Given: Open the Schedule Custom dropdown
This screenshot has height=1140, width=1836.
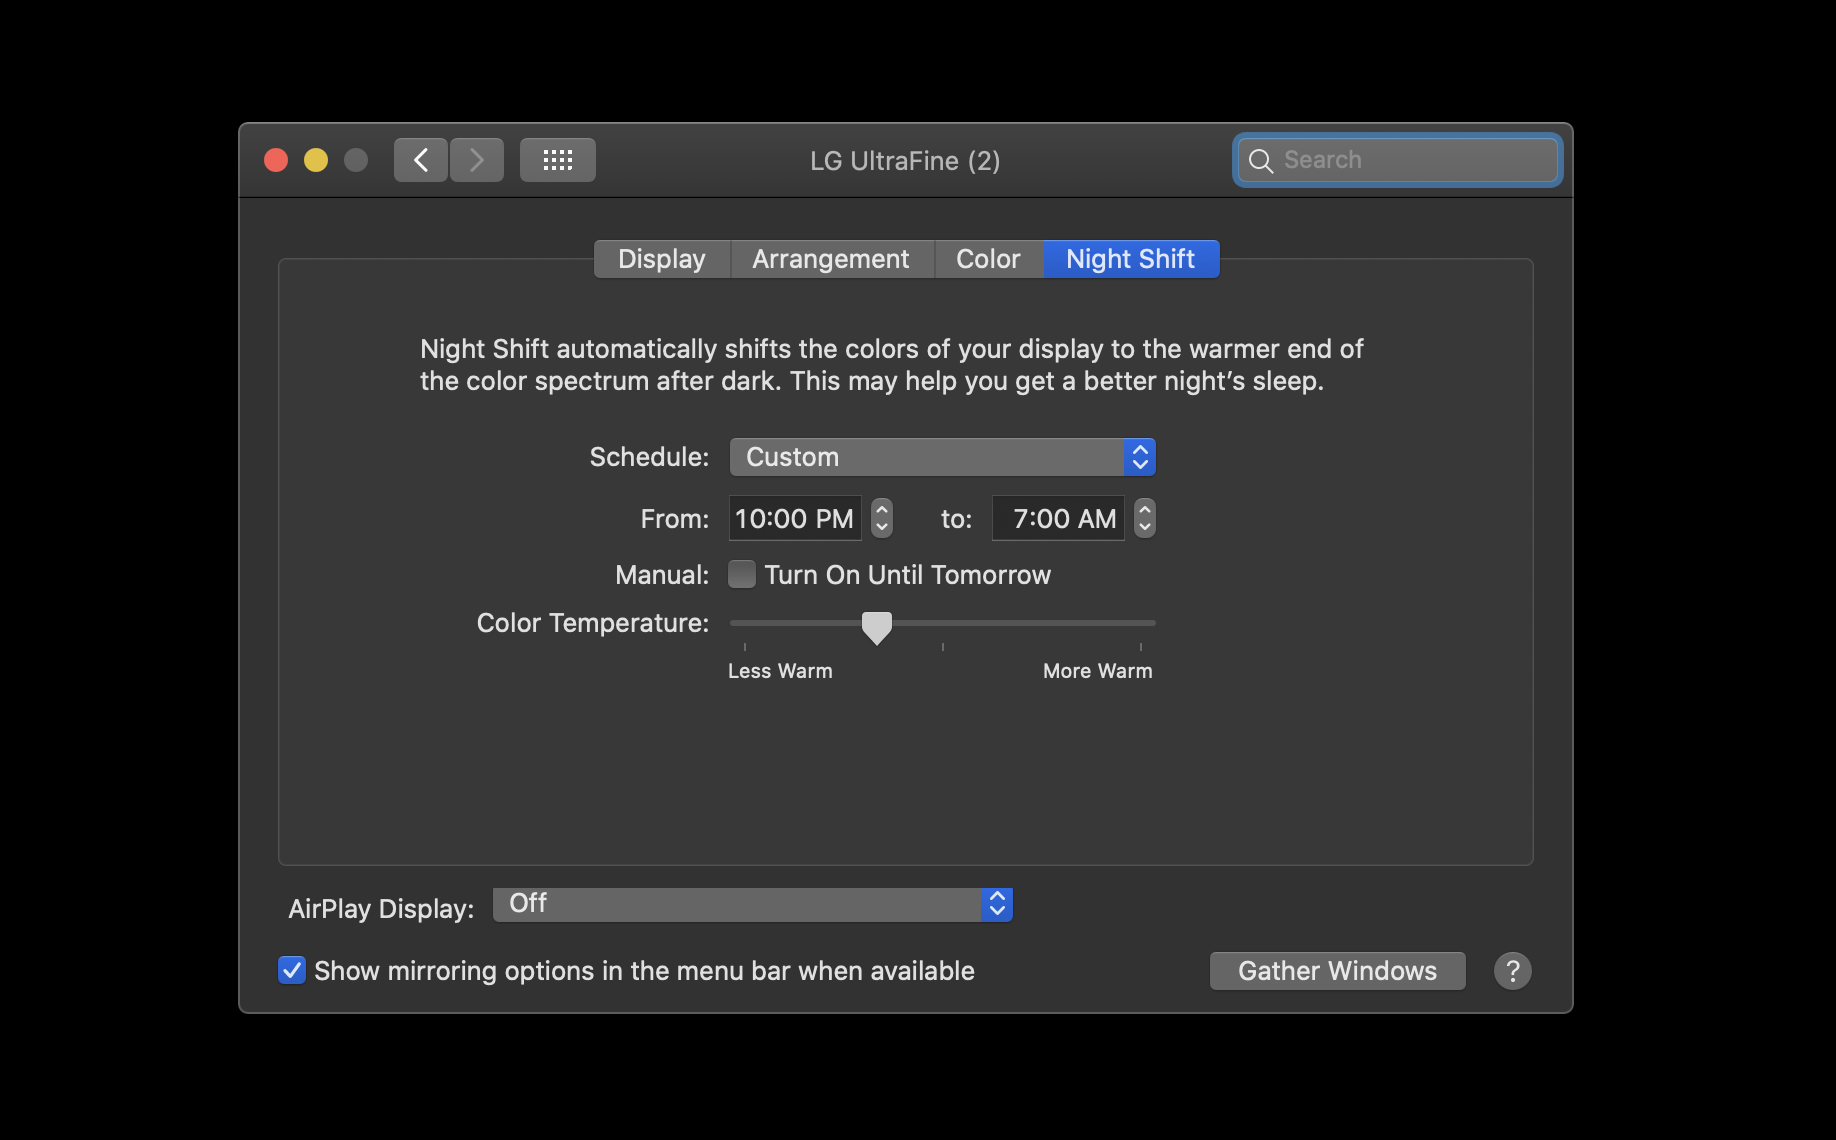Looking at the screenshot, I should pyautogui.click(x=942, y=457).
